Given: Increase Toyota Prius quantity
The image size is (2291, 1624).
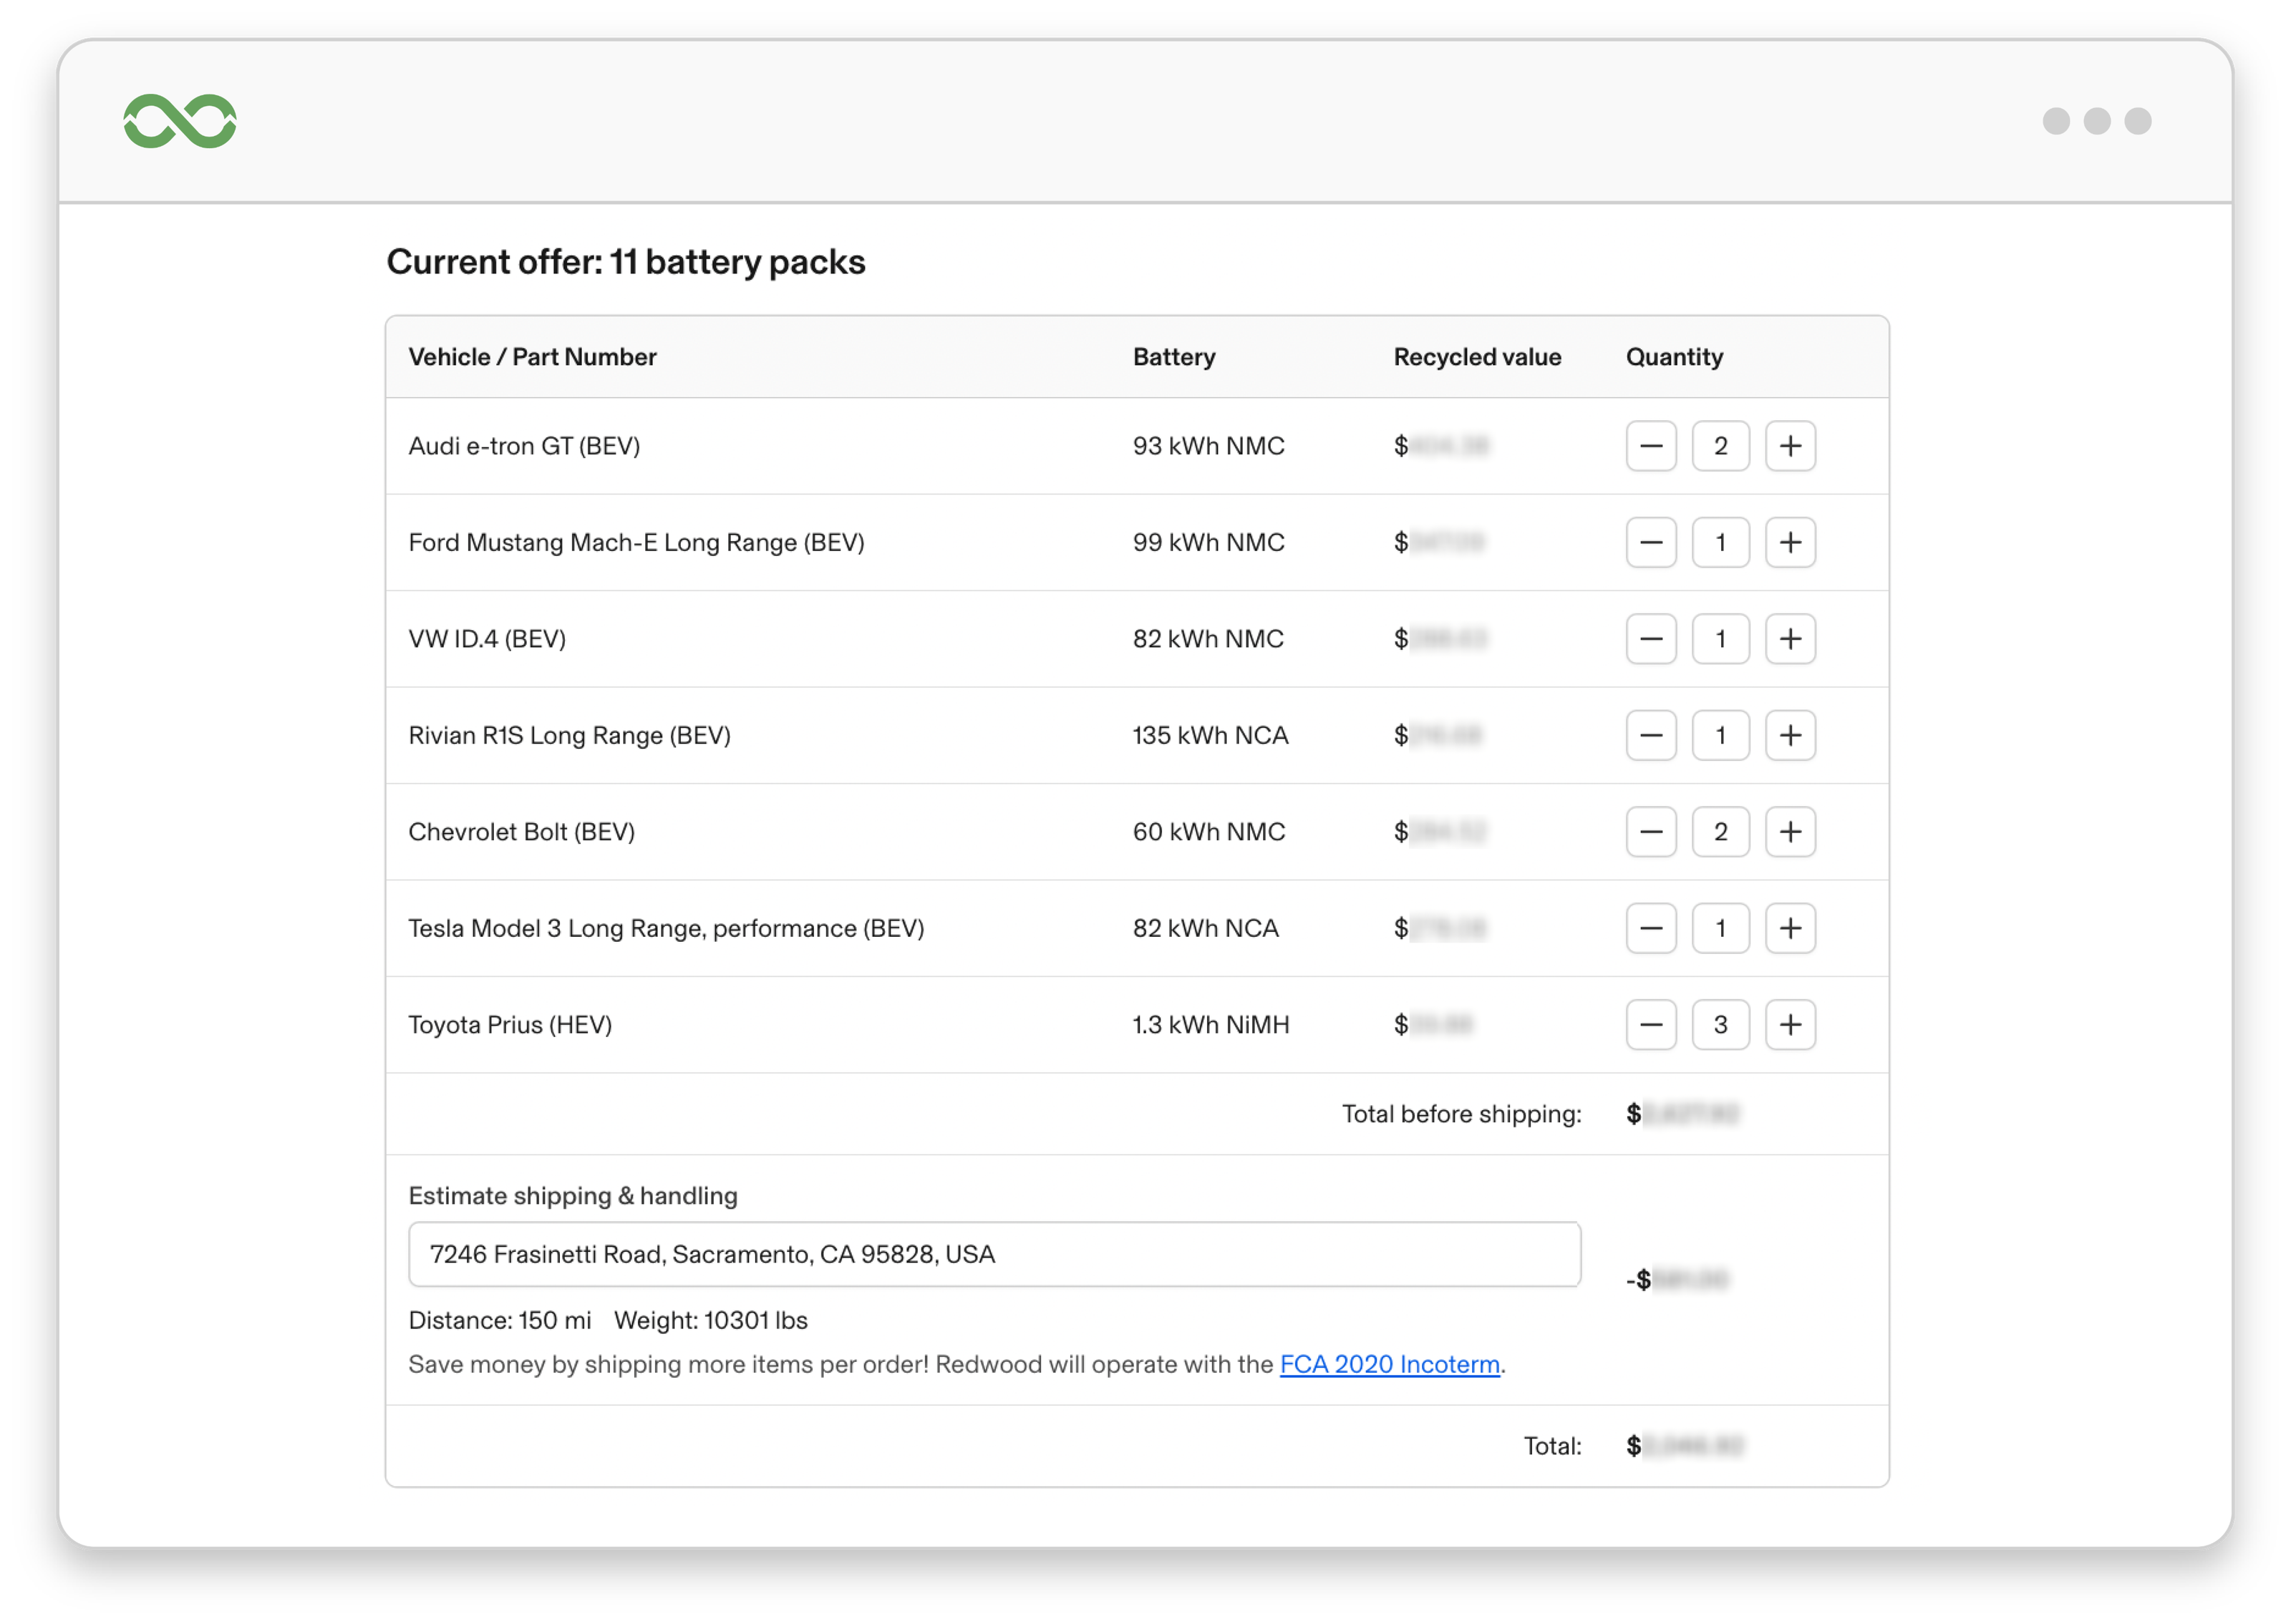Looking at the screenshot, I should (x=1790, y=1025).
